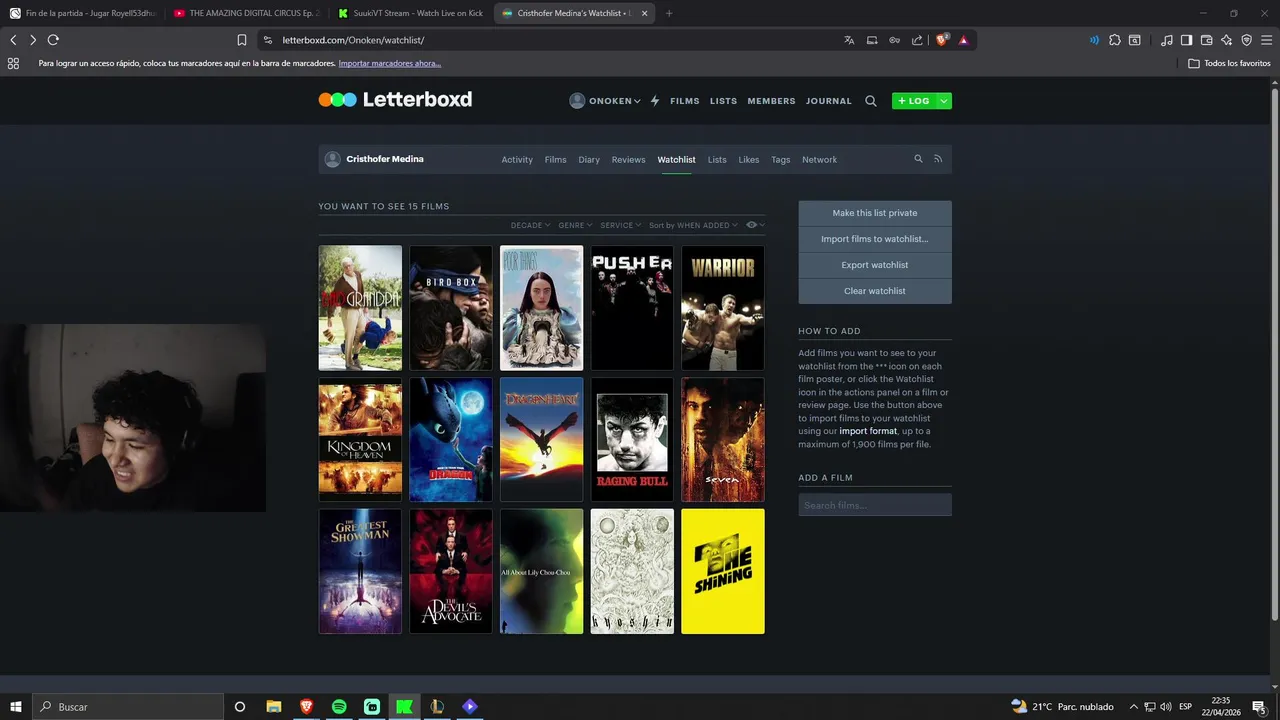Screen dimensions: 1280x720
Task: Reload the page
Action: (53, 40)
